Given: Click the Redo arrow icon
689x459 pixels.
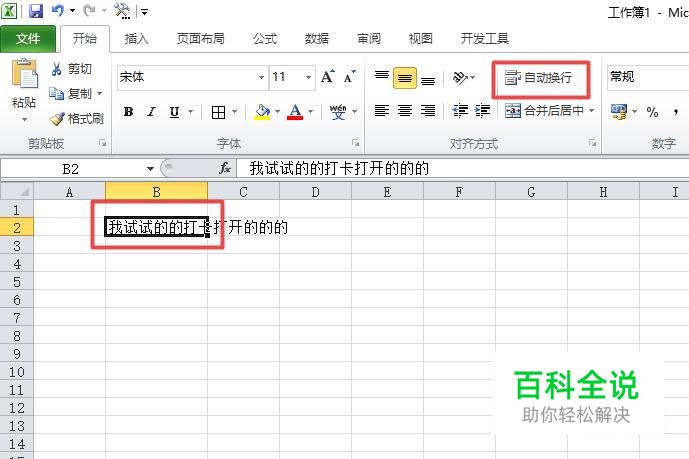Looking at the screenshot, I should [89, 11].
